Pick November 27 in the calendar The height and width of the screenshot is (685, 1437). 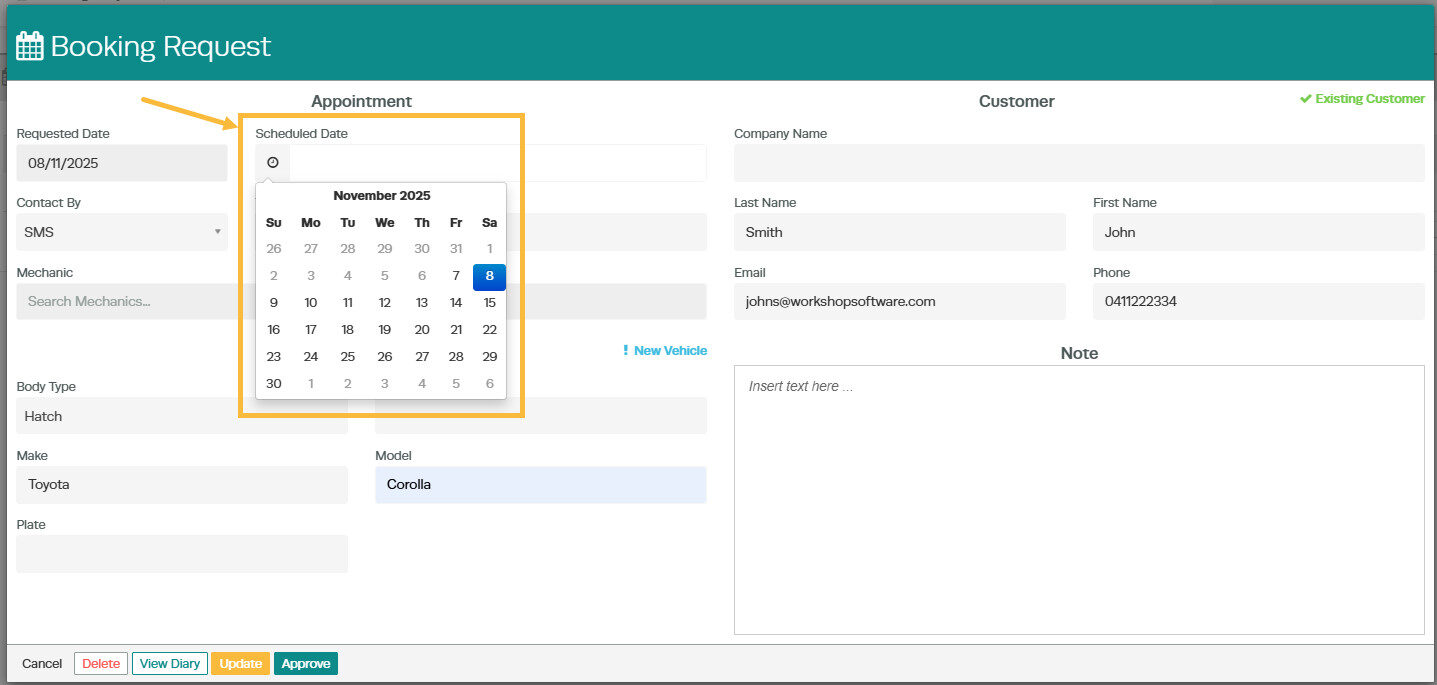[422, 357]
